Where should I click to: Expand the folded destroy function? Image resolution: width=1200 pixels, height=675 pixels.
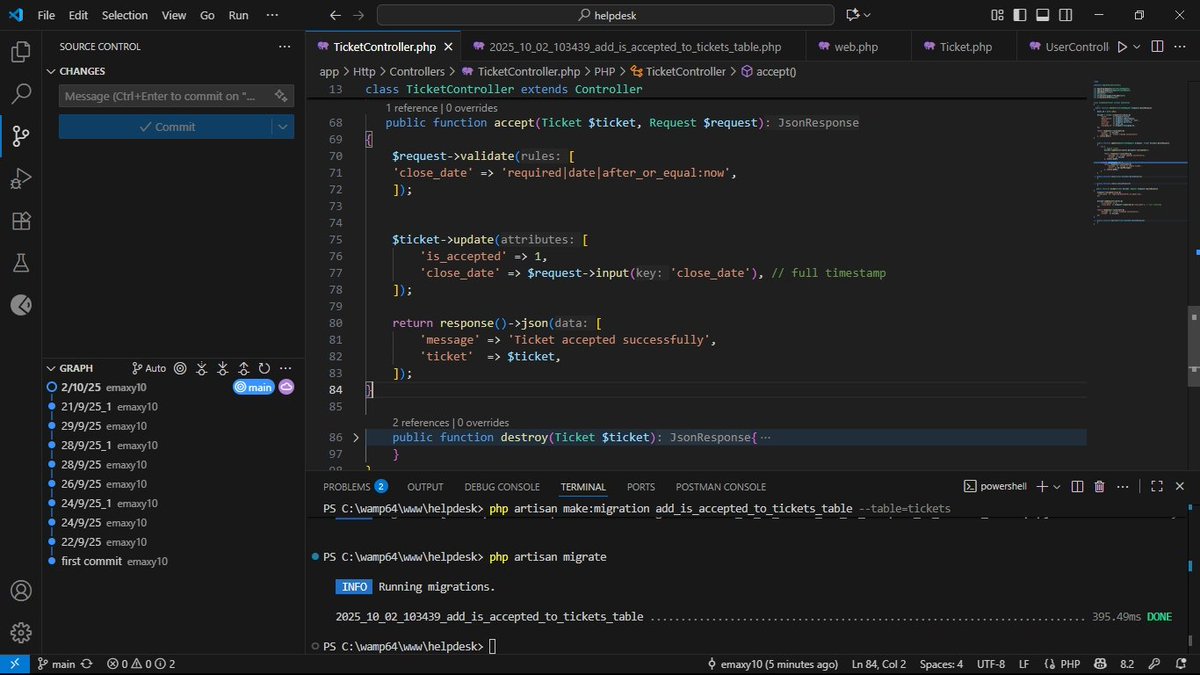(x=356, y=437)
